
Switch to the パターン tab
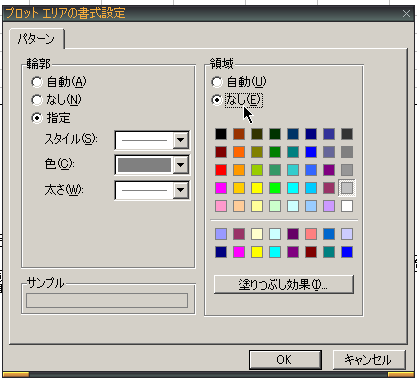[36, 39]
